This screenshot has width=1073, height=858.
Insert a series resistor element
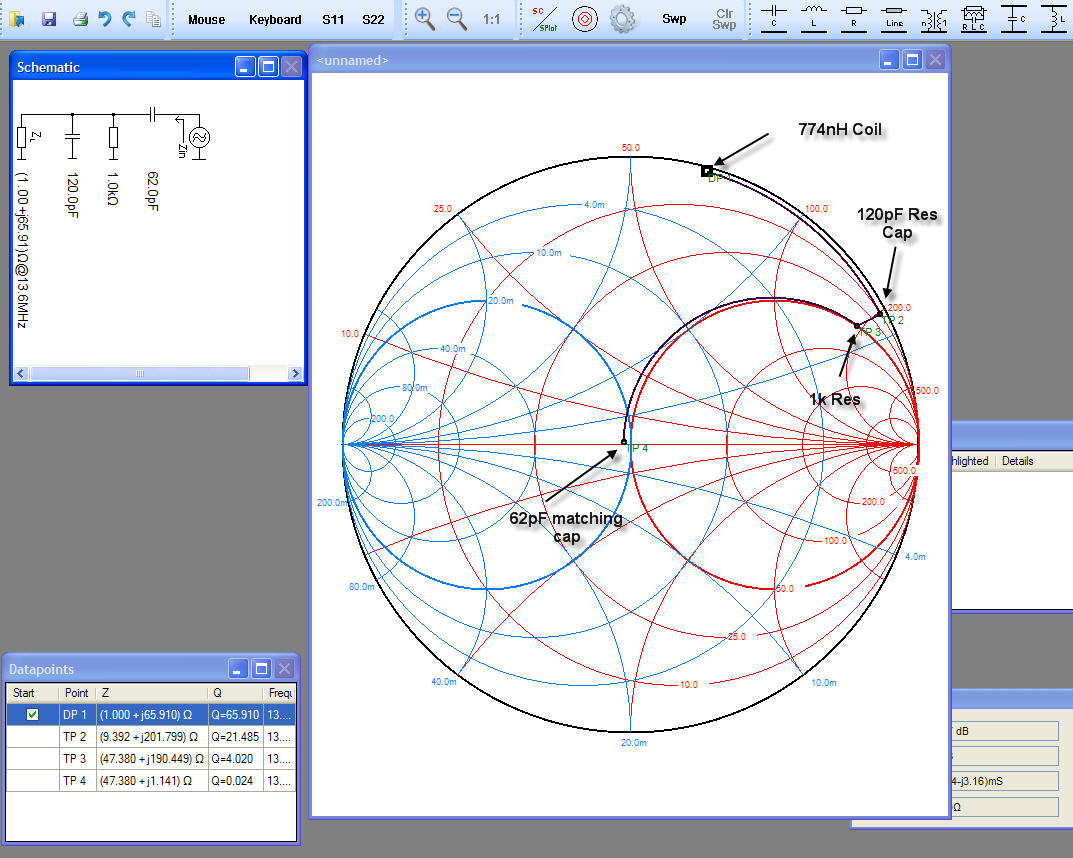854,18
